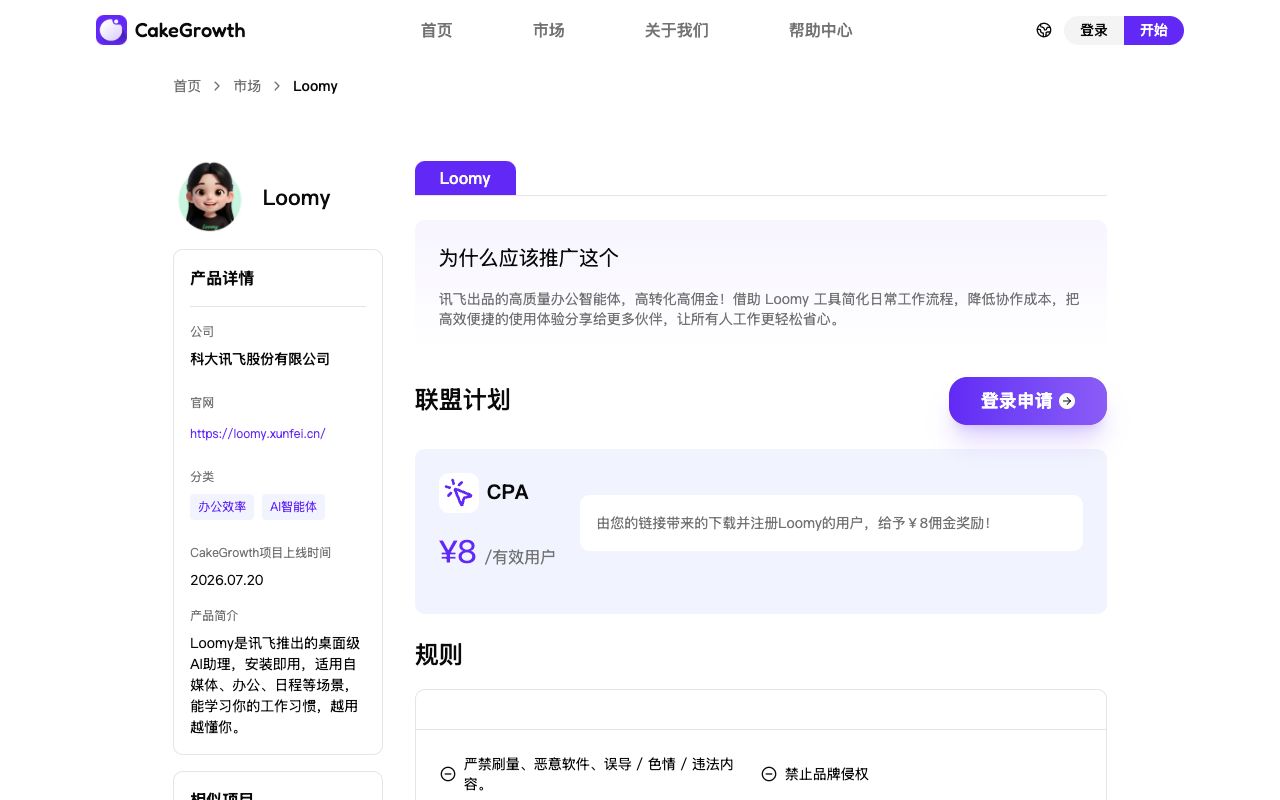
Task: Click the chevron after 首页 breadcrumb
Action: (217, 86)
